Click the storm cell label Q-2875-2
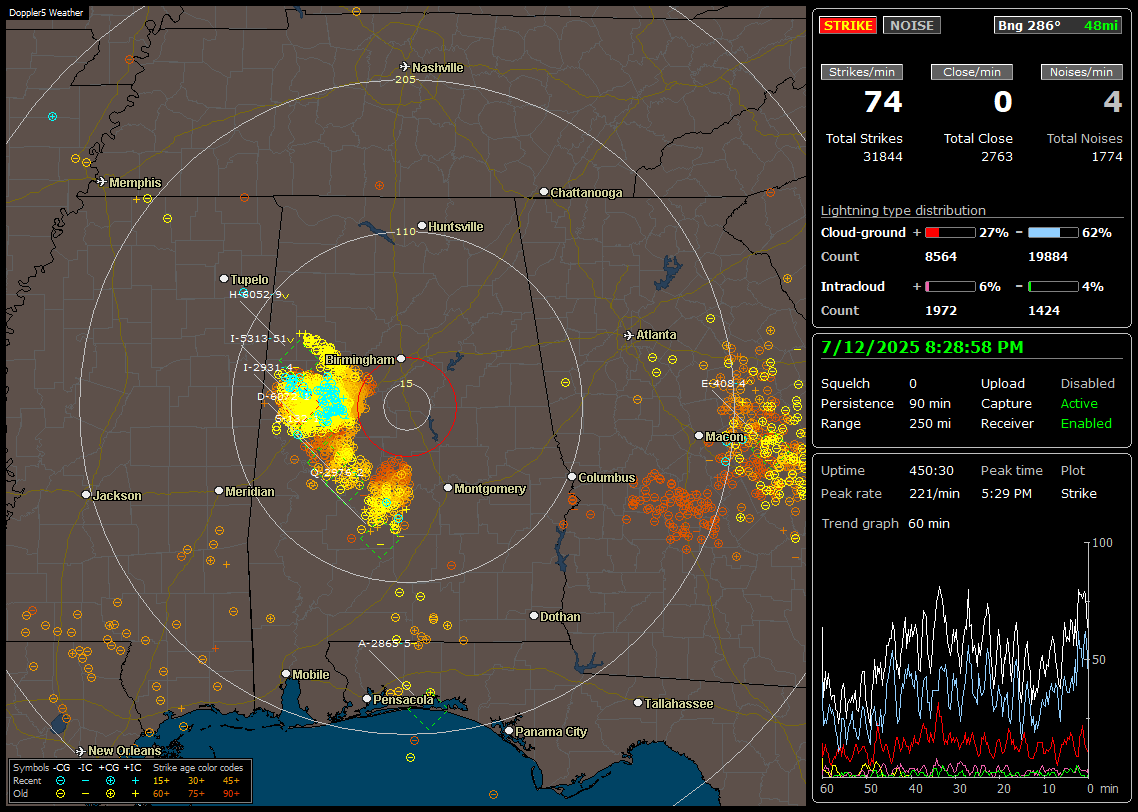 (x=337, y=472)
